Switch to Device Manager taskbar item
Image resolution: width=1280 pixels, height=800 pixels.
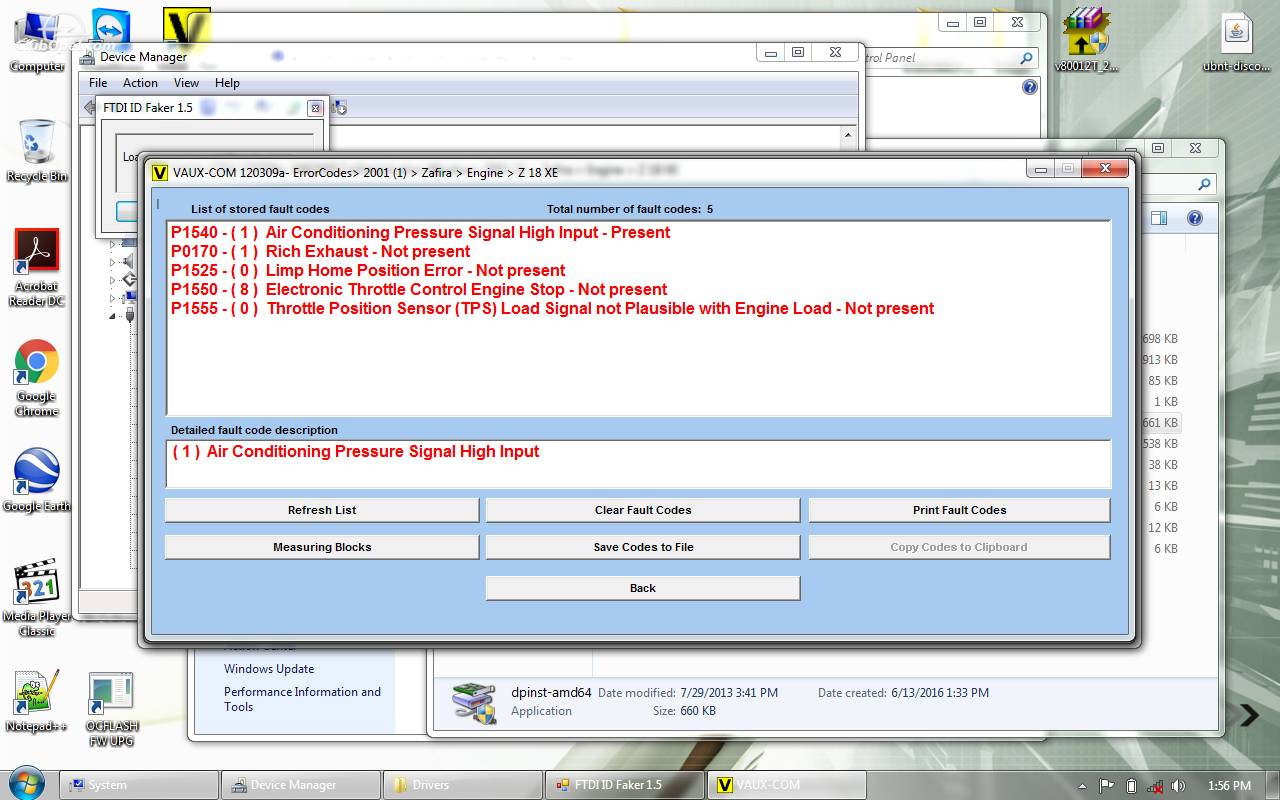(301, 785)
